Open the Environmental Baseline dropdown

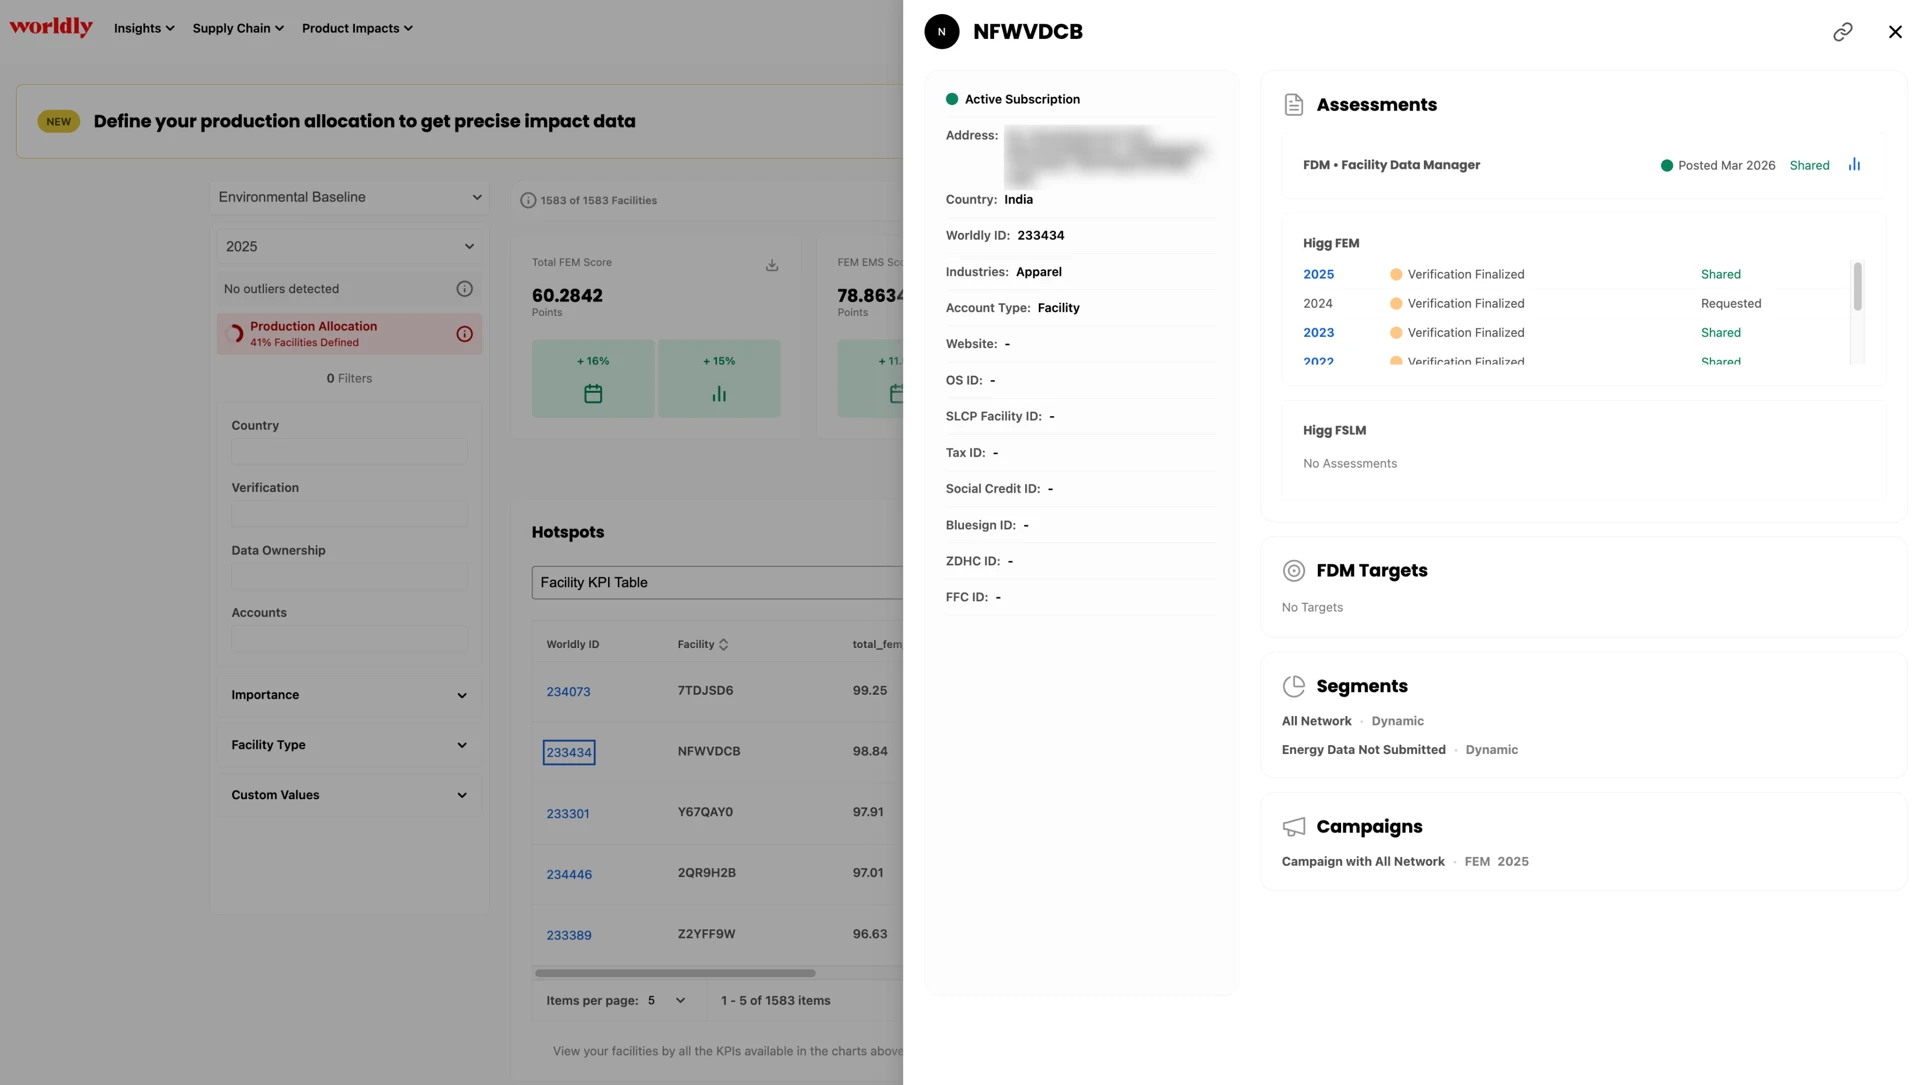click(349, 197)
